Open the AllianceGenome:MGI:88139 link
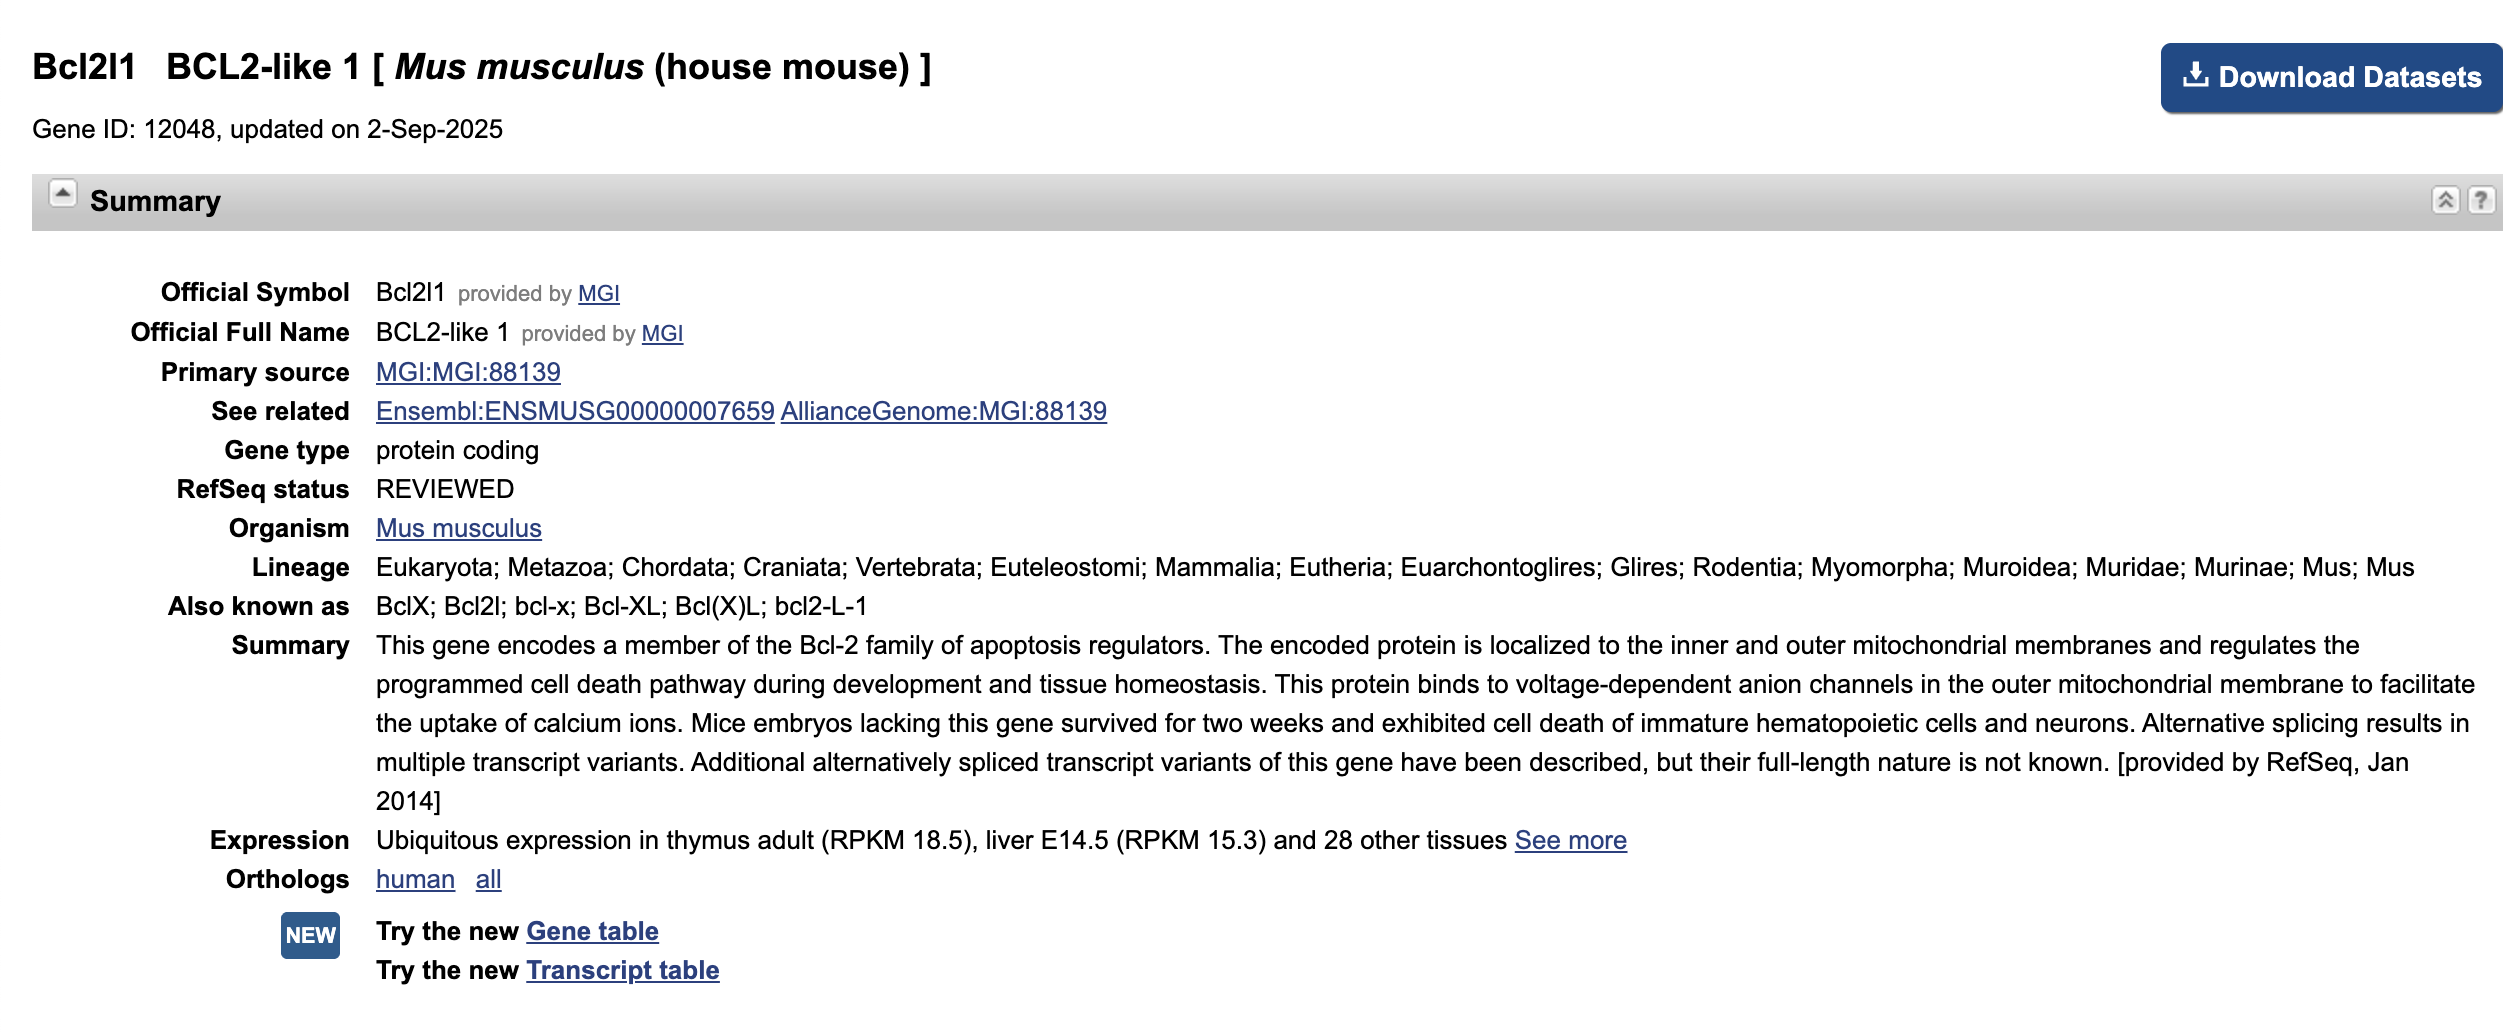The height and width of the screenshot is (1032, 2518). 944,410
